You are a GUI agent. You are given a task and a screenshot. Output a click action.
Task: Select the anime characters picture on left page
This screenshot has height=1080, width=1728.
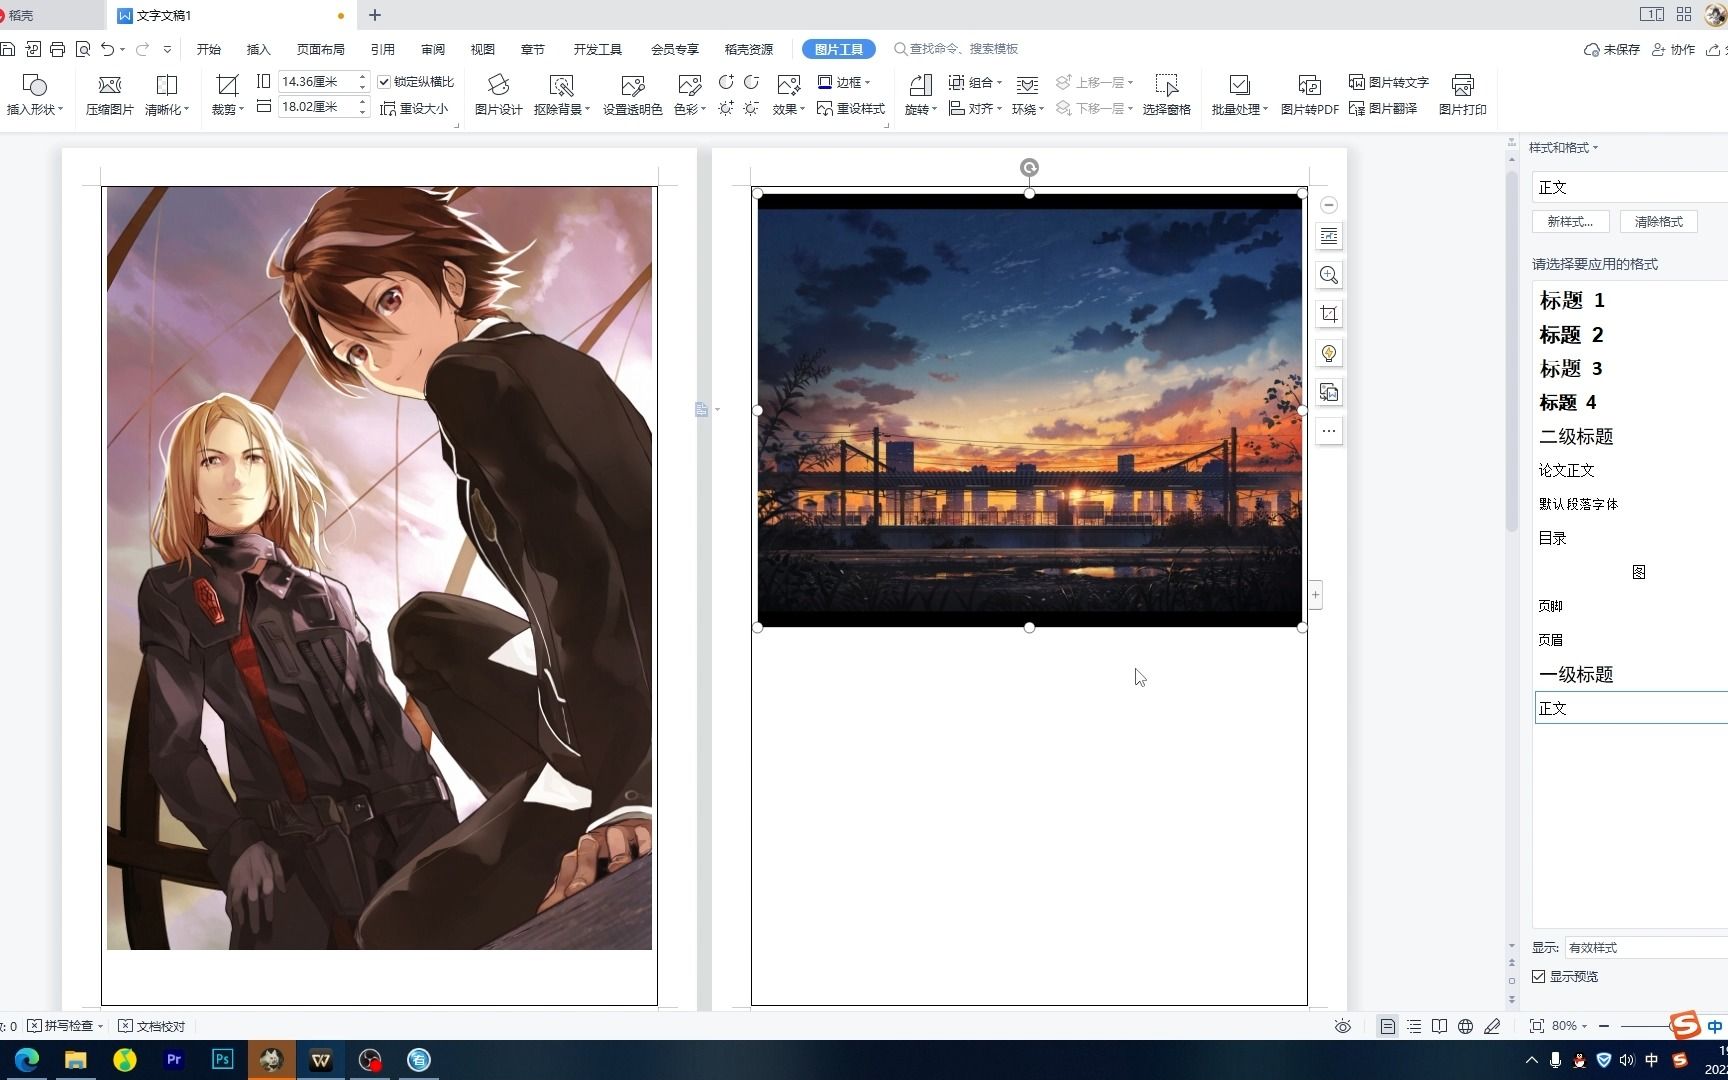click(380, 568)
